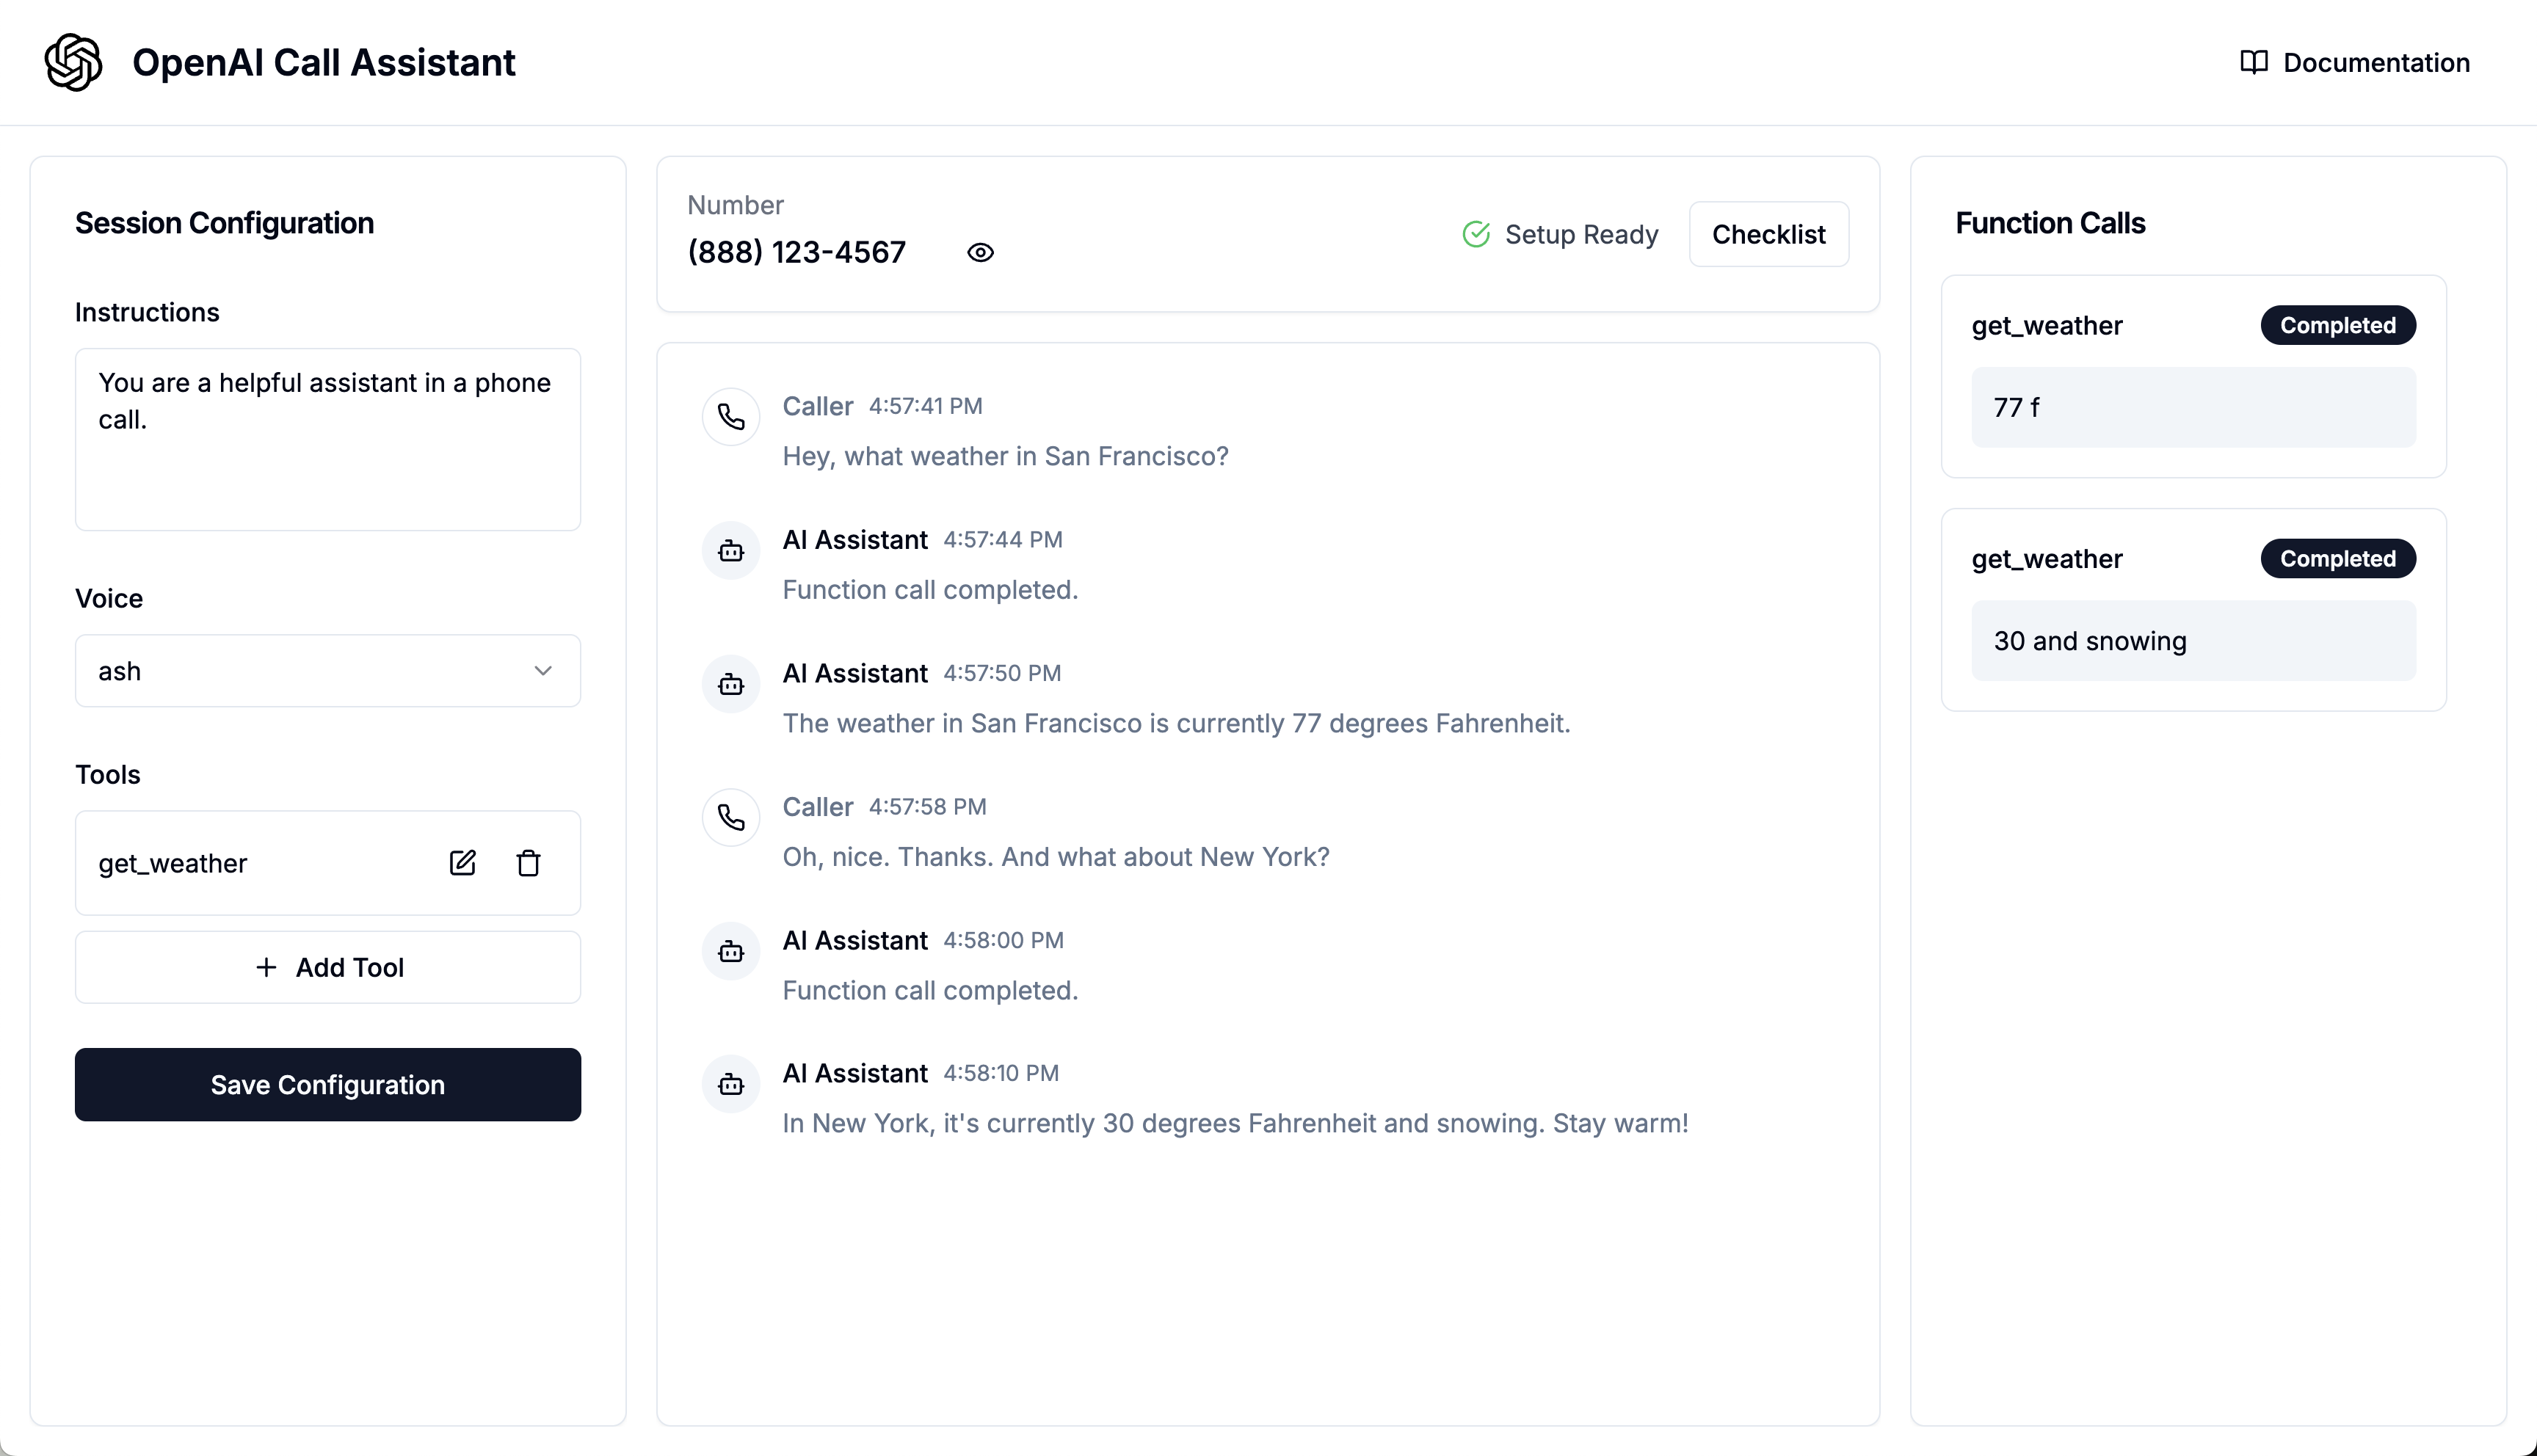Open the get_weather entry in Function Calls panel
The width and height of the screenshot is (2537, 1456).
2046,325
